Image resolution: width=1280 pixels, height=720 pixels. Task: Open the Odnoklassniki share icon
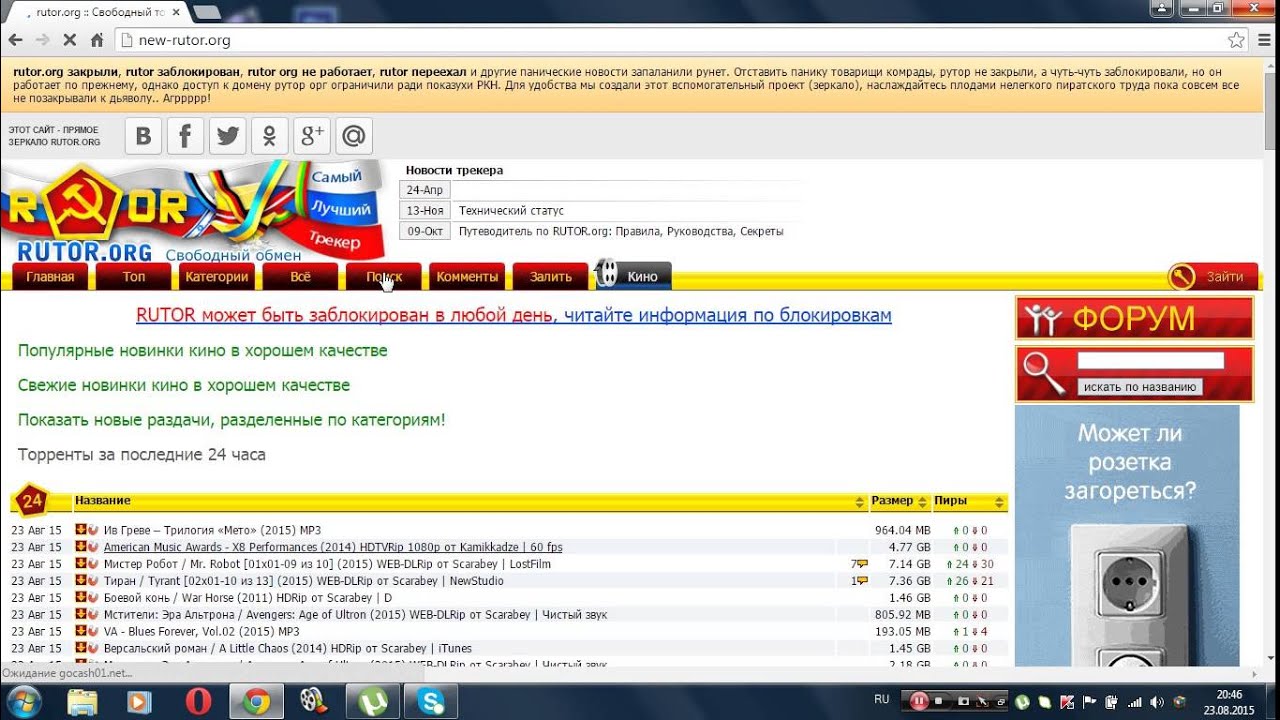pos(269,136)
